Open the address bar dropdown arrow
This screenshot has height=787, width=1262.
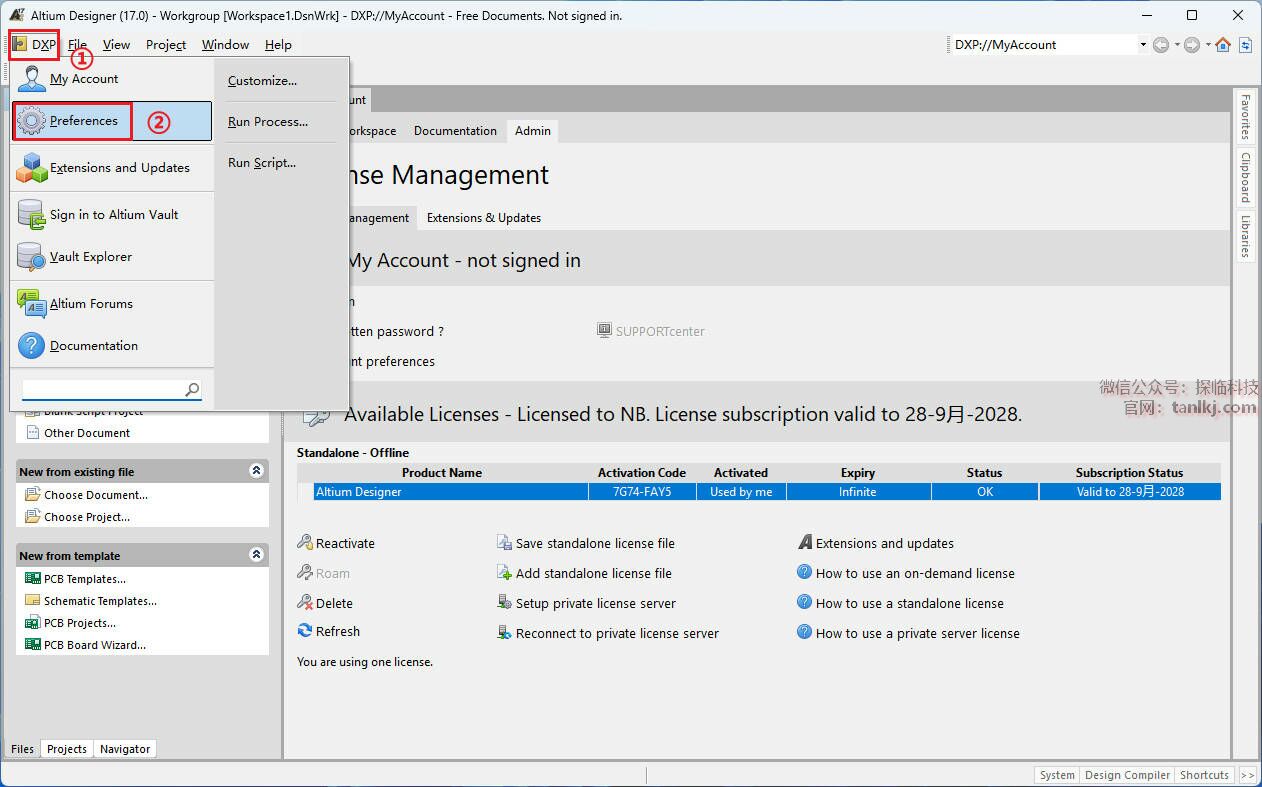(1143, 45)
